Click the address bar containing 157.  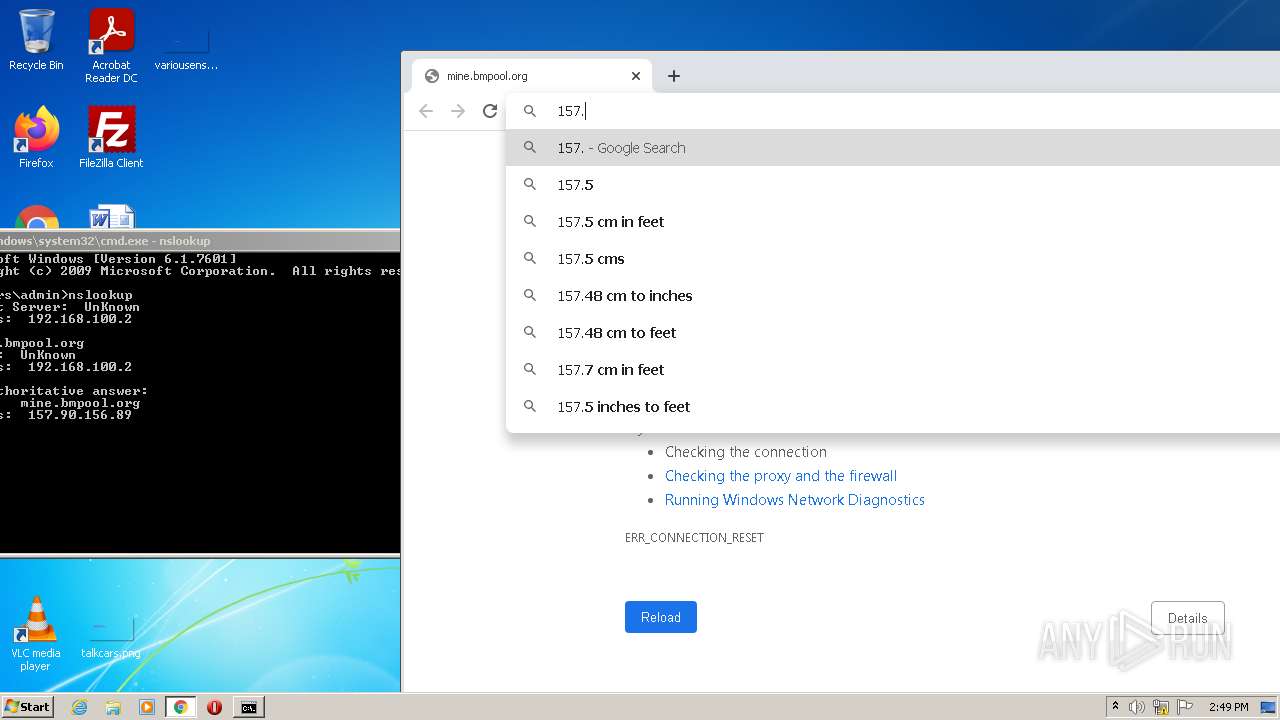point(893,111)
